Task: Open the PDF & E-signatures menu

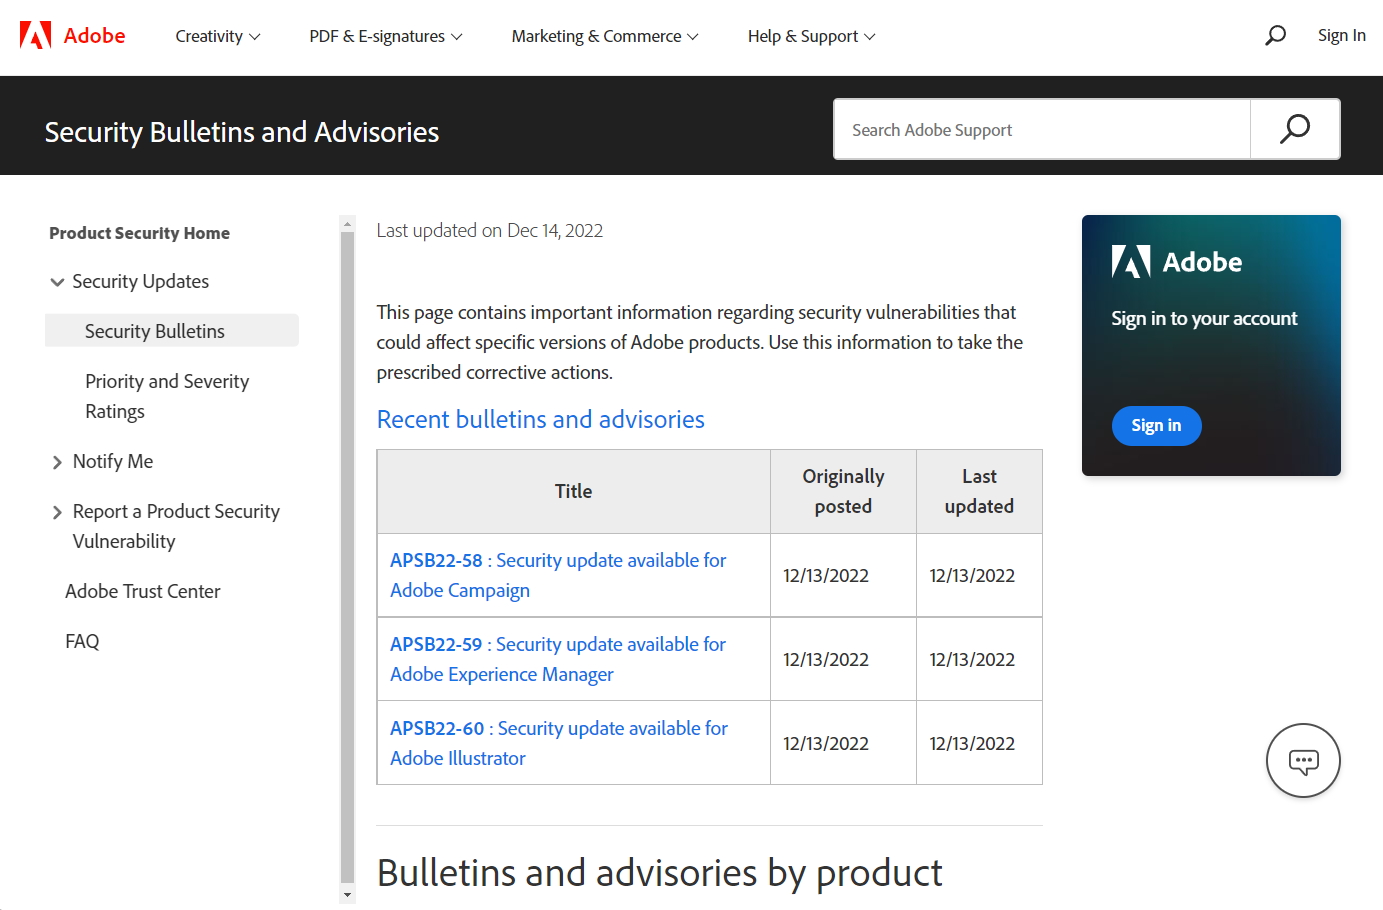Action: 386,36
